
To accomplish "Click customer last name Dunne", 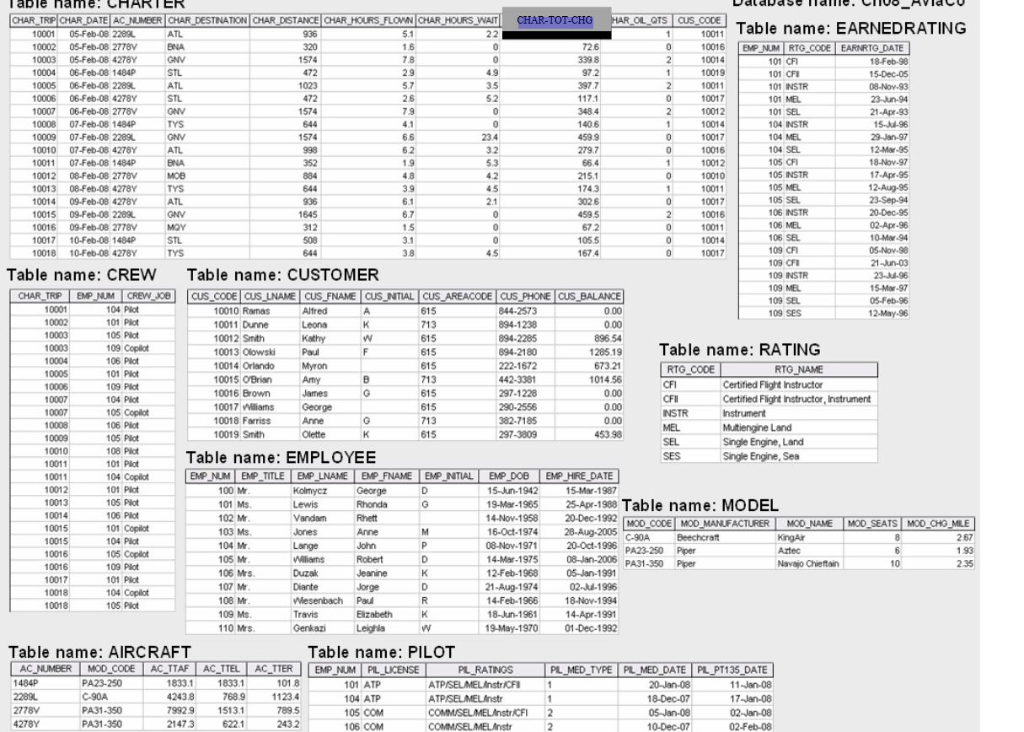I will [255, 325].
